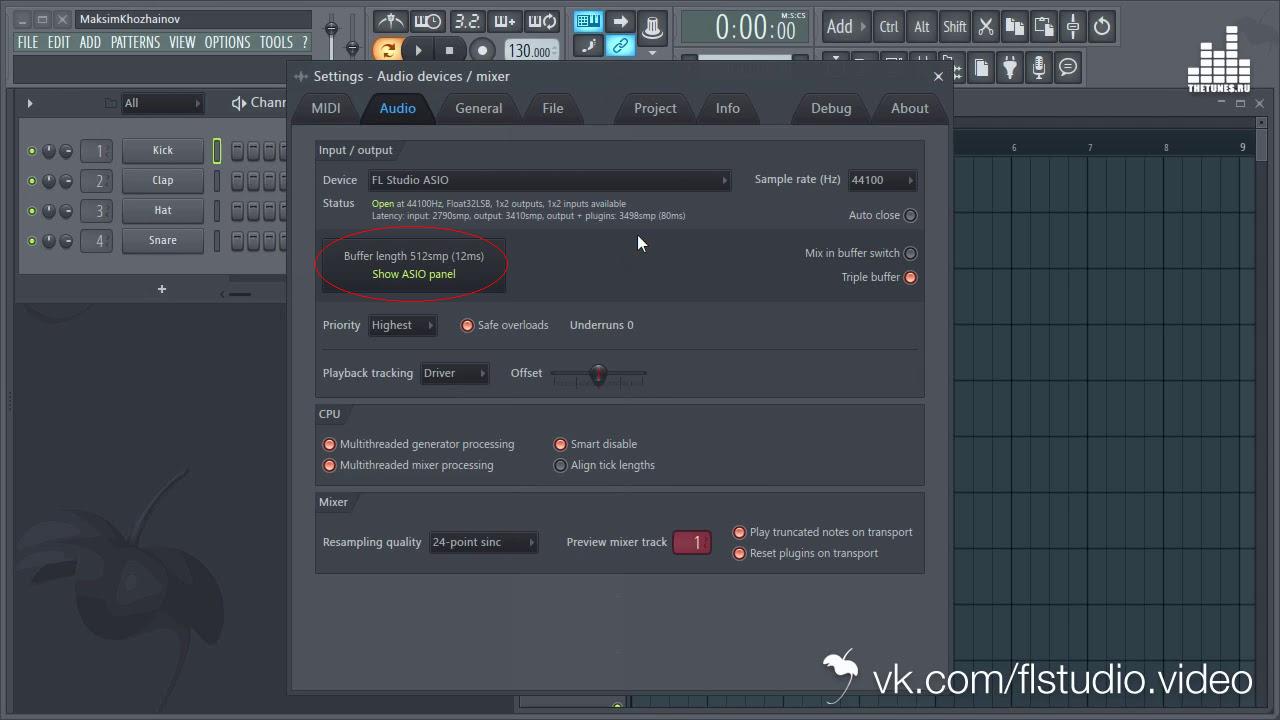Click the record button
The image size is (1280, 720).
[x=483, y=50]
